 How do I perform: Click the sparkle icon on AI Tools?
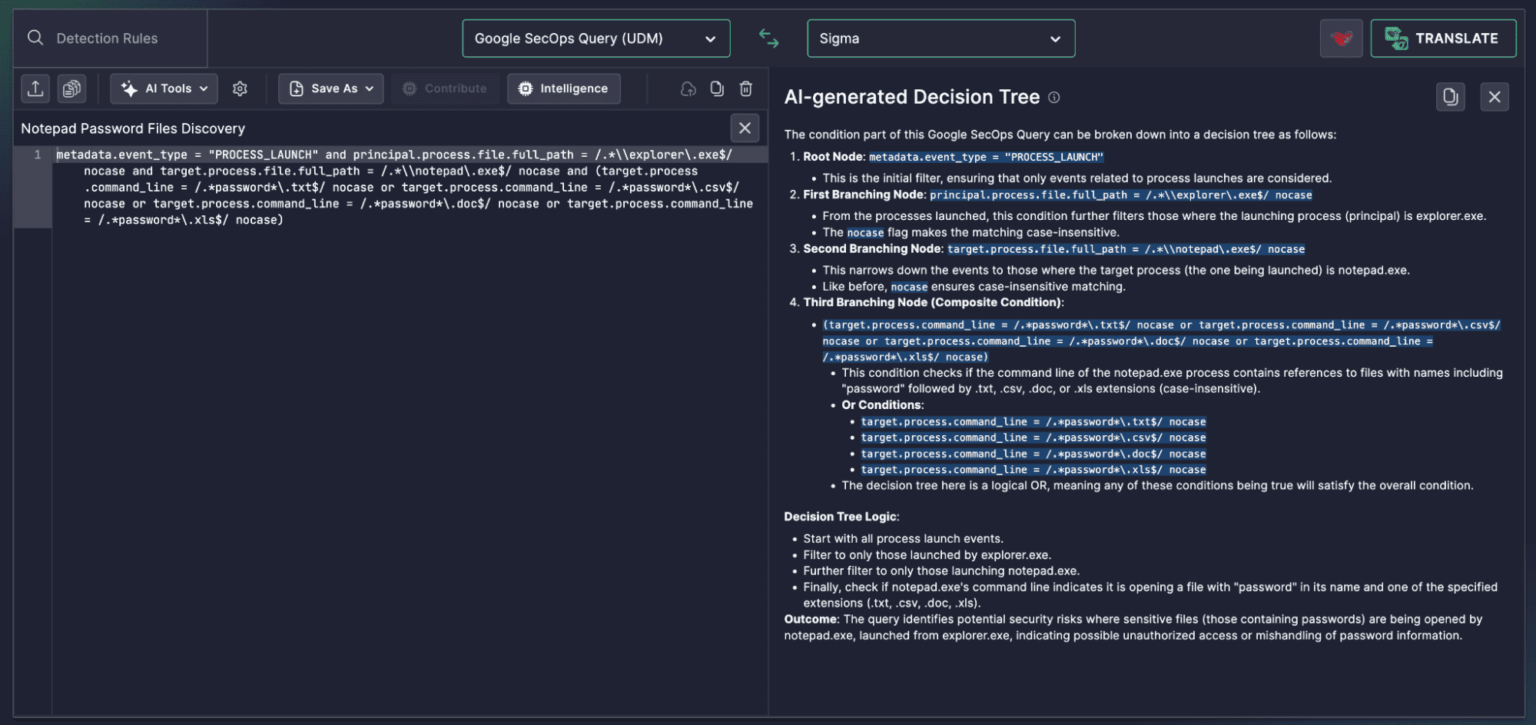click(128, 88)
